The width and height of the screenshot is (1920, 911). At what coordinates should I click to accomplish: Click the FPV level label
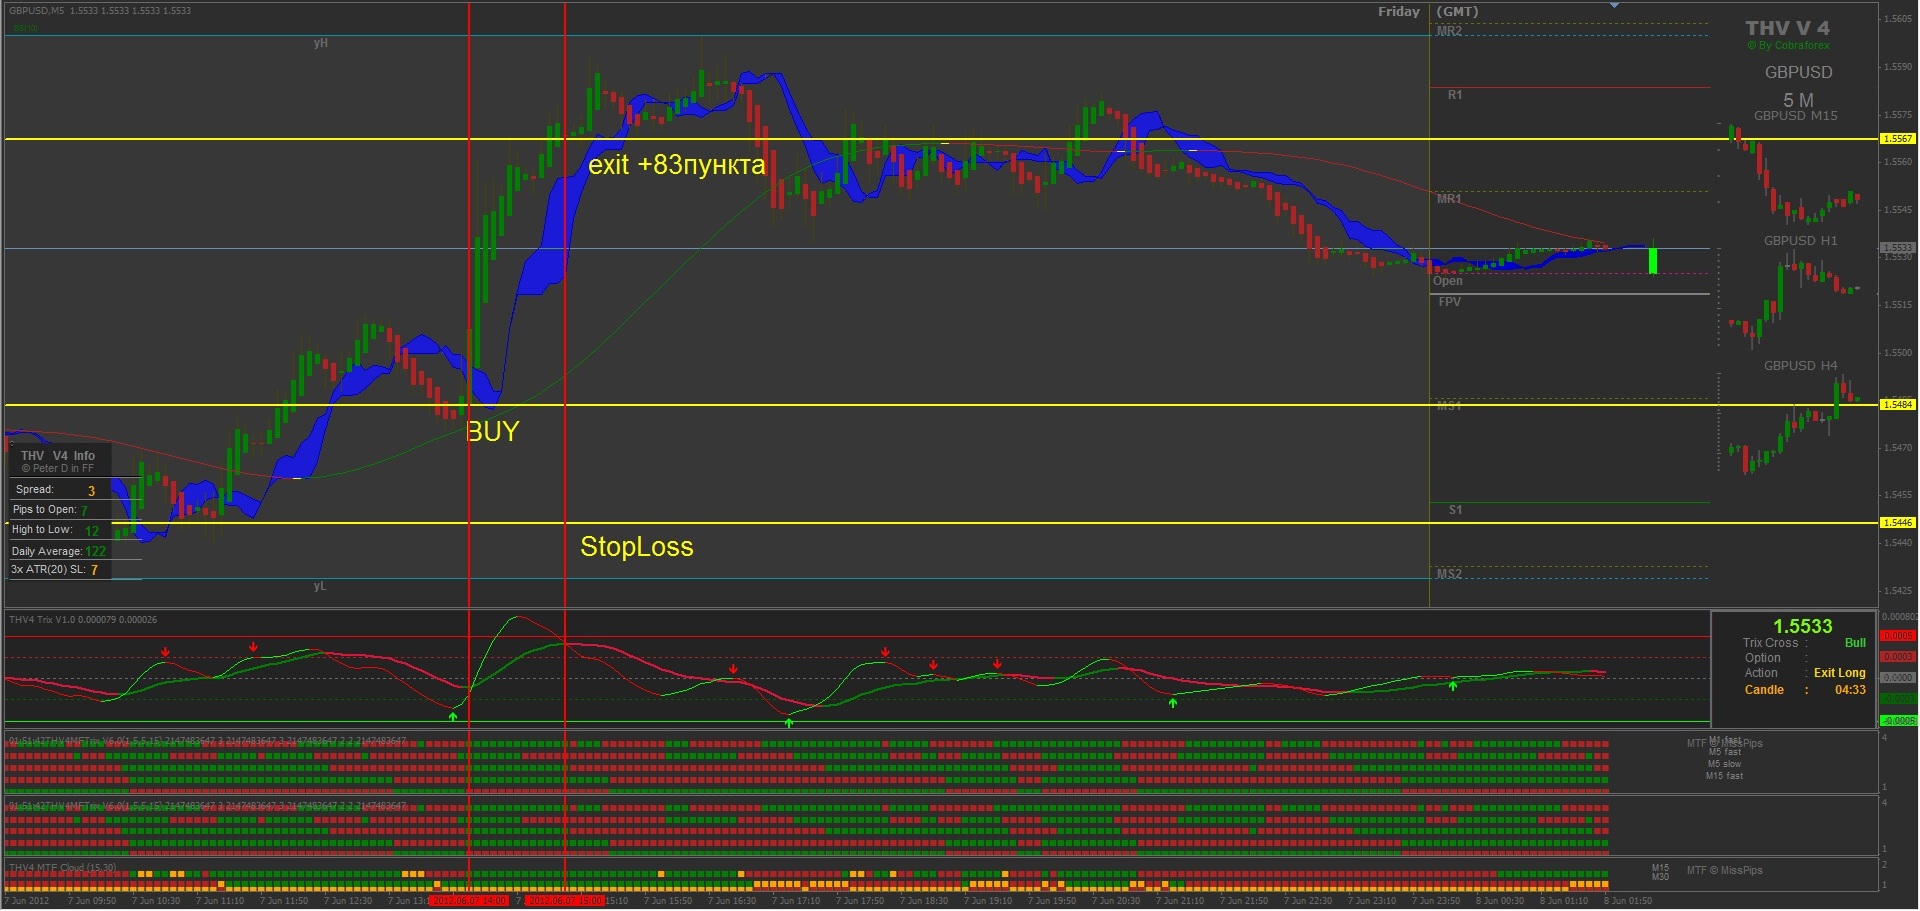(x=1449, y=302)
